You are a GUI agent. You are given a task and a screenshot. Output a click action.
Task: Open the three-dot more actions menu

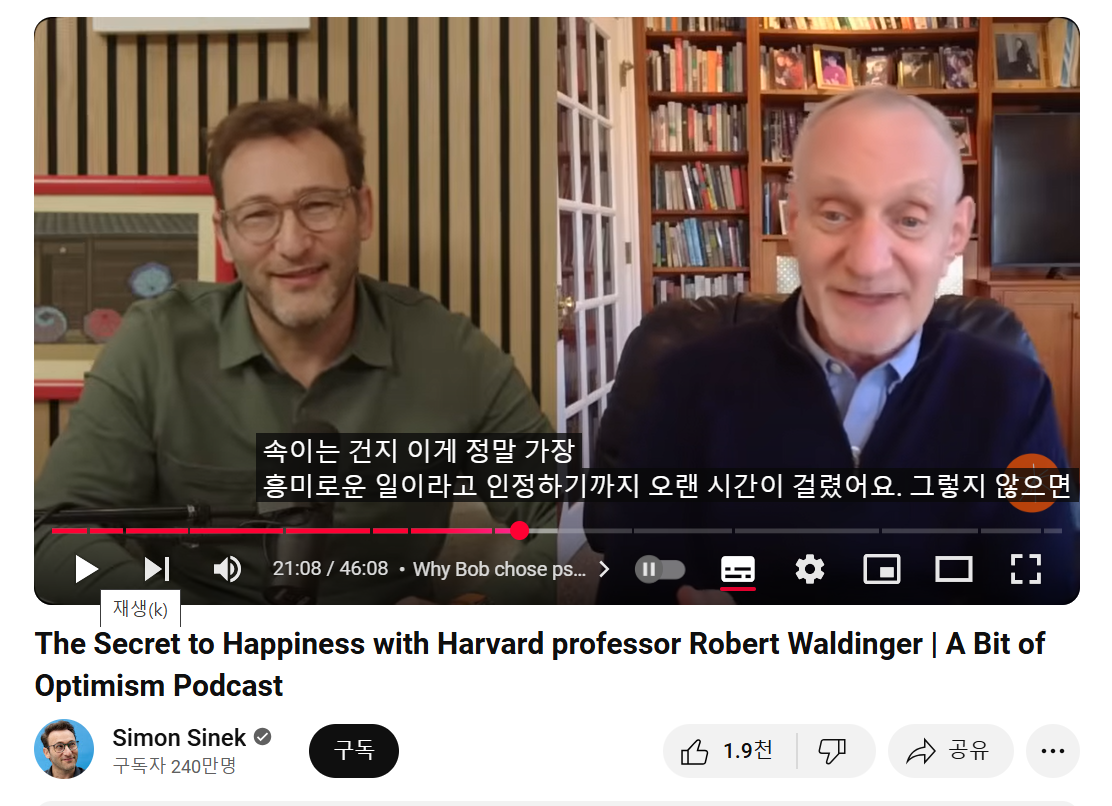(x=1052, y=751)
